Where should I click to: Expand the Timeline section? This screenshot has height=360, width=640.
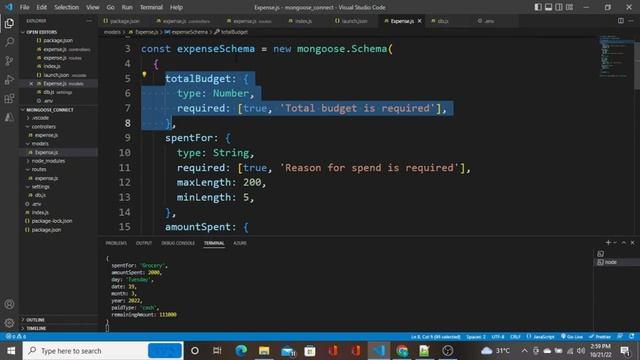point(36,328)
